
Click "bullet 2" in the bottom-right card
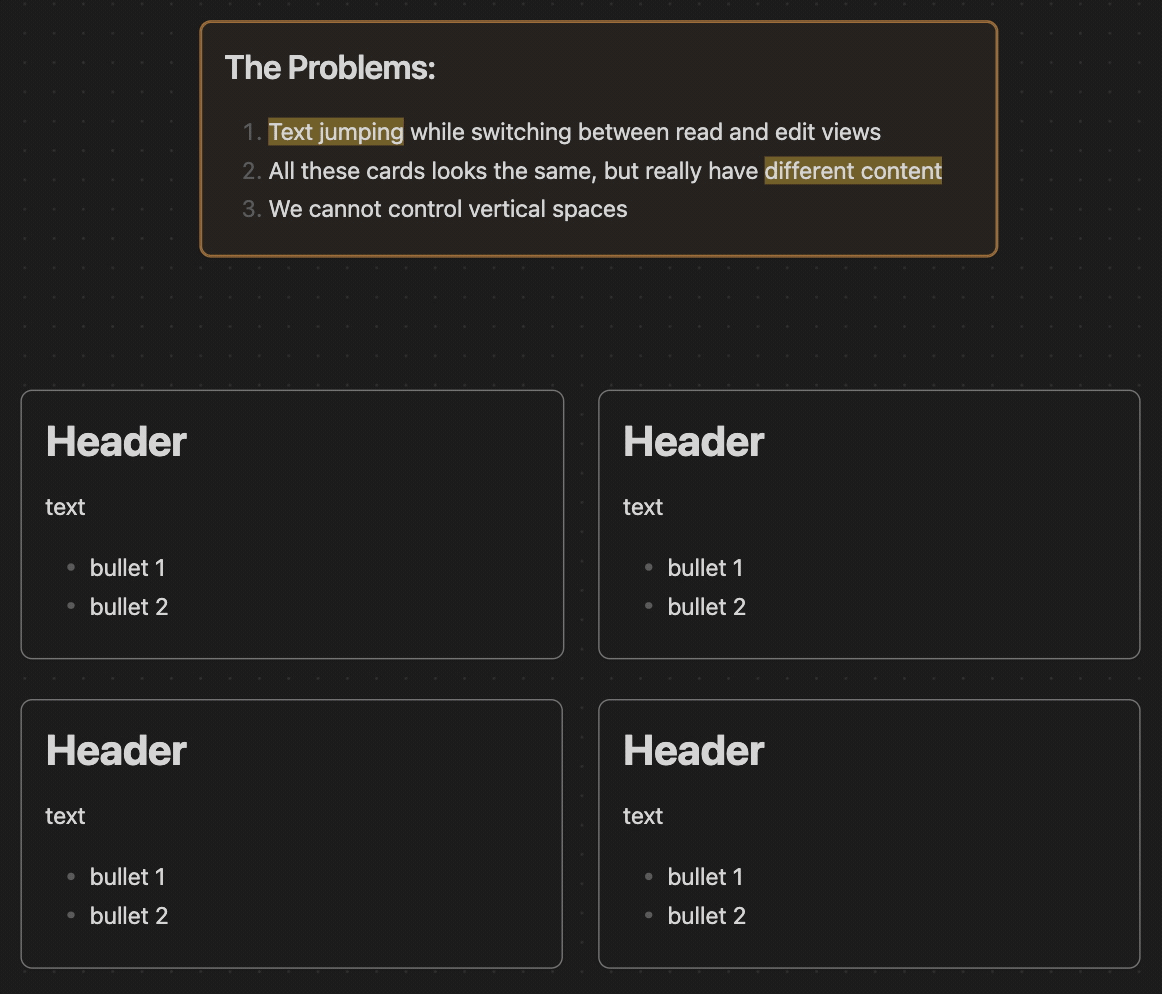point(706,916)
